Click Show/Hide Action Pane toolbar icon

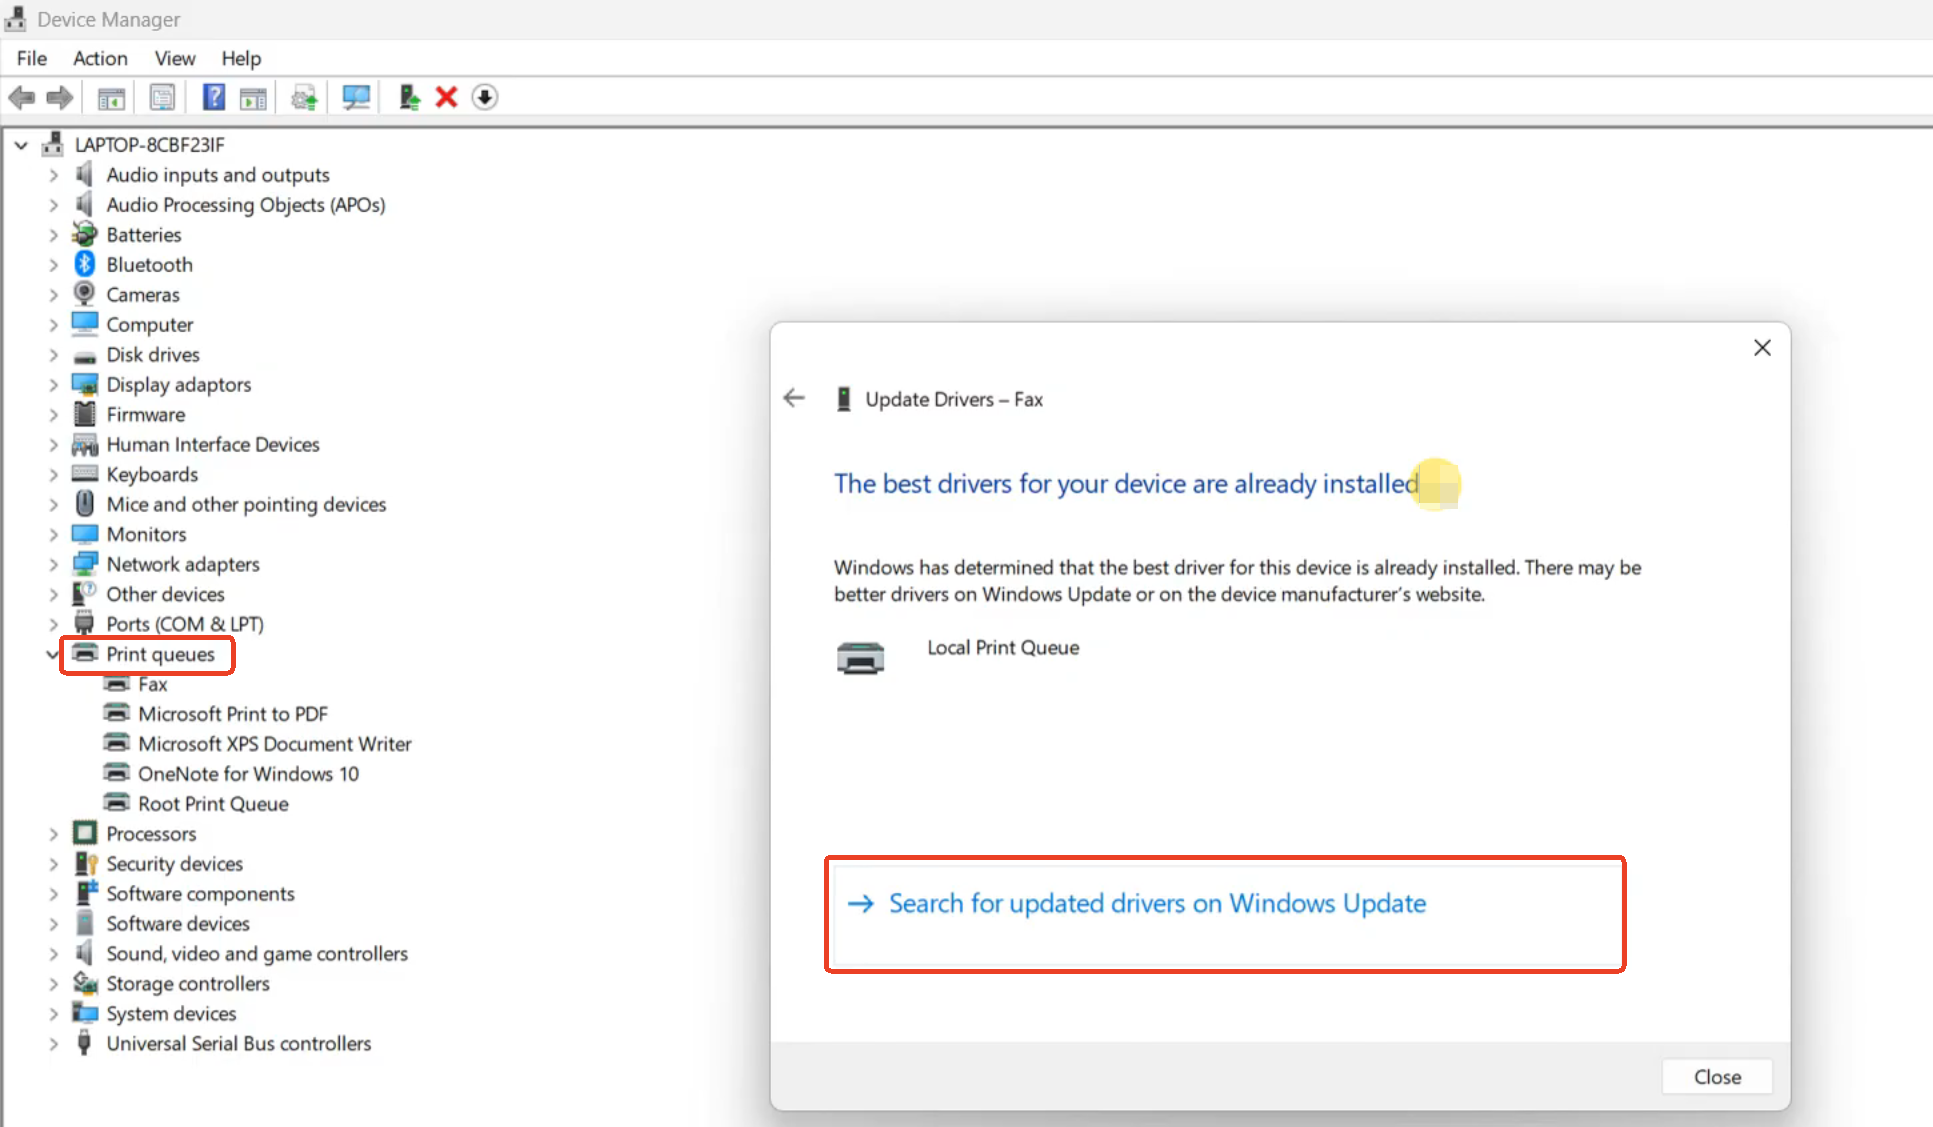point(254,98)
